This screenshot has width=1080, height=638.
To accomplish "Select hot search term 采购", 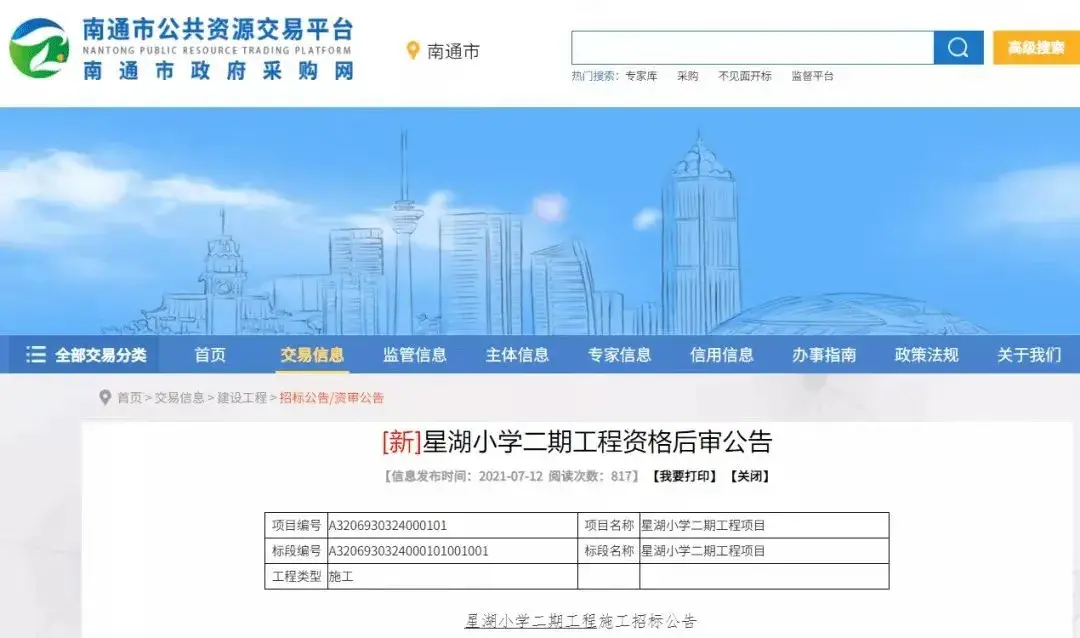I will tap(687, 76).
